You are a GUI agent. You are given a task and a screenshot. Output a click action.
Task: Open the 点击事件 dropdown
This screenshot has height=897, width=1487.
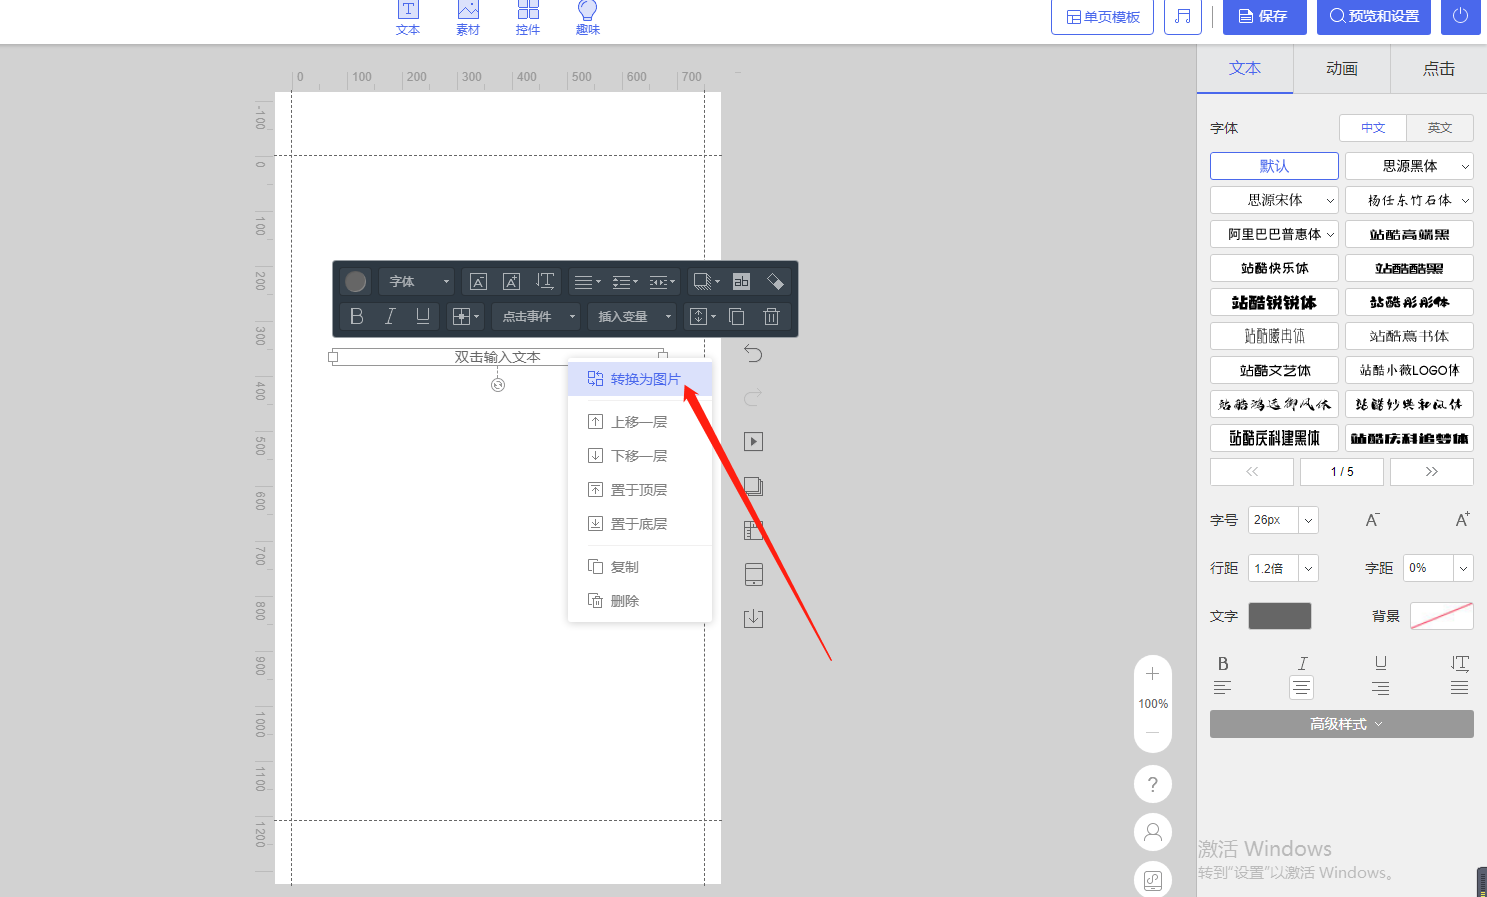pyautogui.click(x=539, y=317)
